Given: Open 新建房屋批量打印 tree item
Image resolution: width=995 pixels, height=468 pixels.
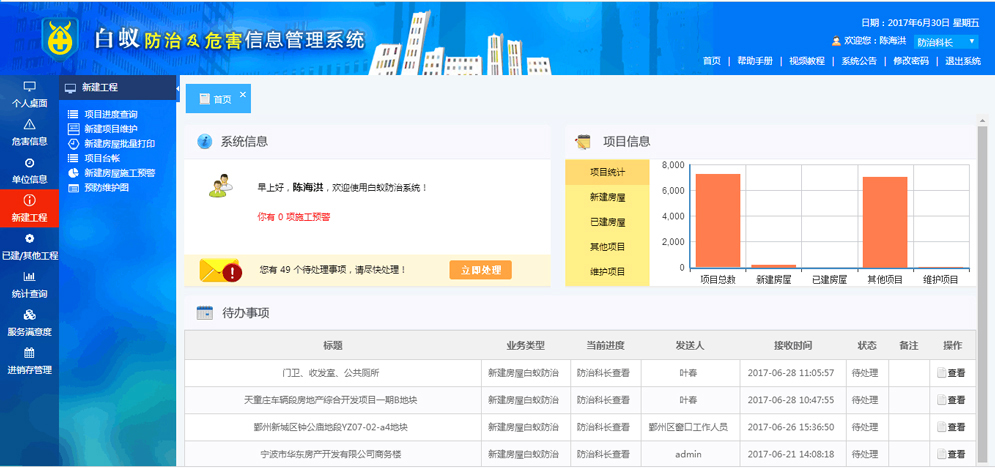Looking at the screenshot, I should tap(118, 144).
